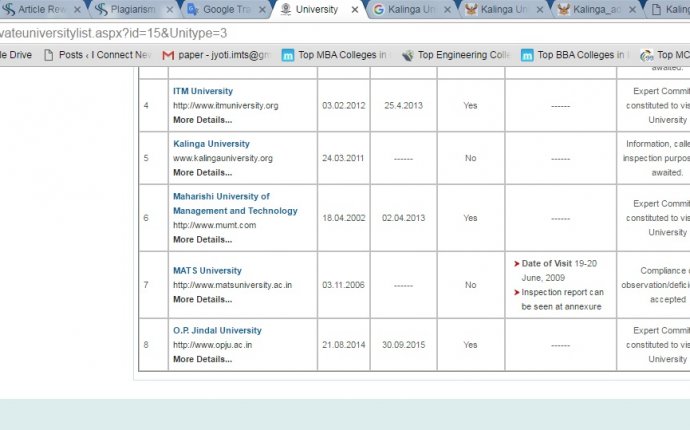Click the http://www.opju.ac.in text
This screenshot has height=430, width=690.
[x=213, y=345]
